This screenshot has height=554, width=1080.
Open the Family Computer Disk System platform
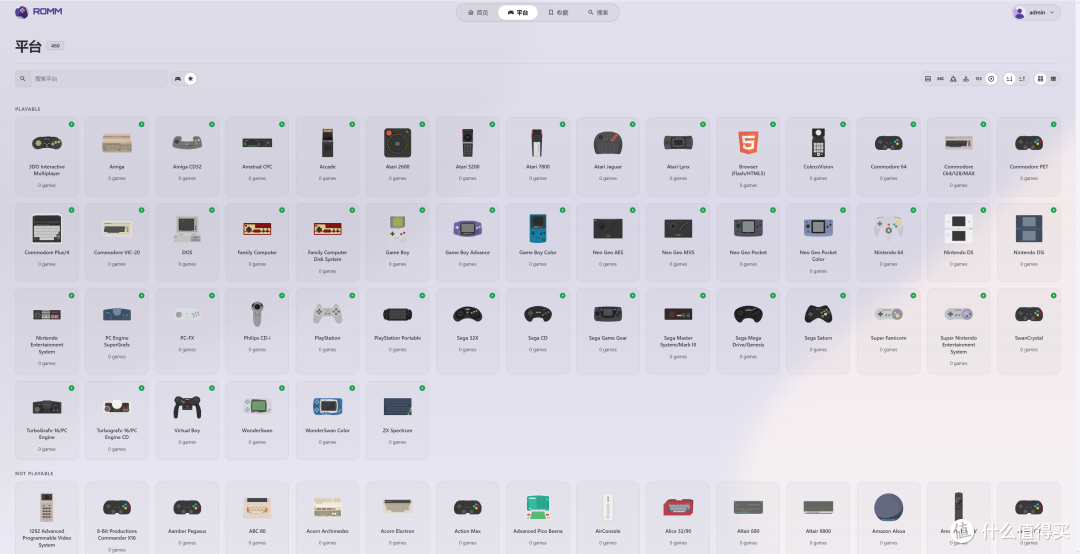[327, 242]
